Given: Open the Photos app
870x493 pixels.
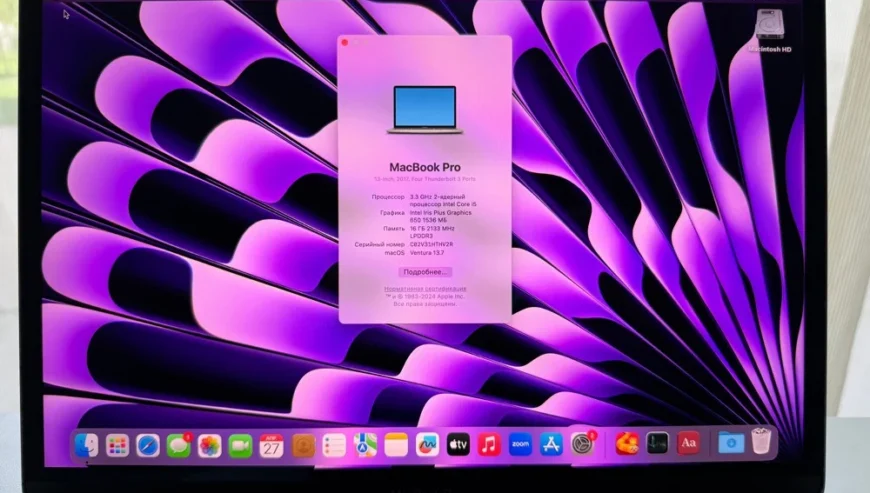Looking at the screenshot, I should pos(209,445).
